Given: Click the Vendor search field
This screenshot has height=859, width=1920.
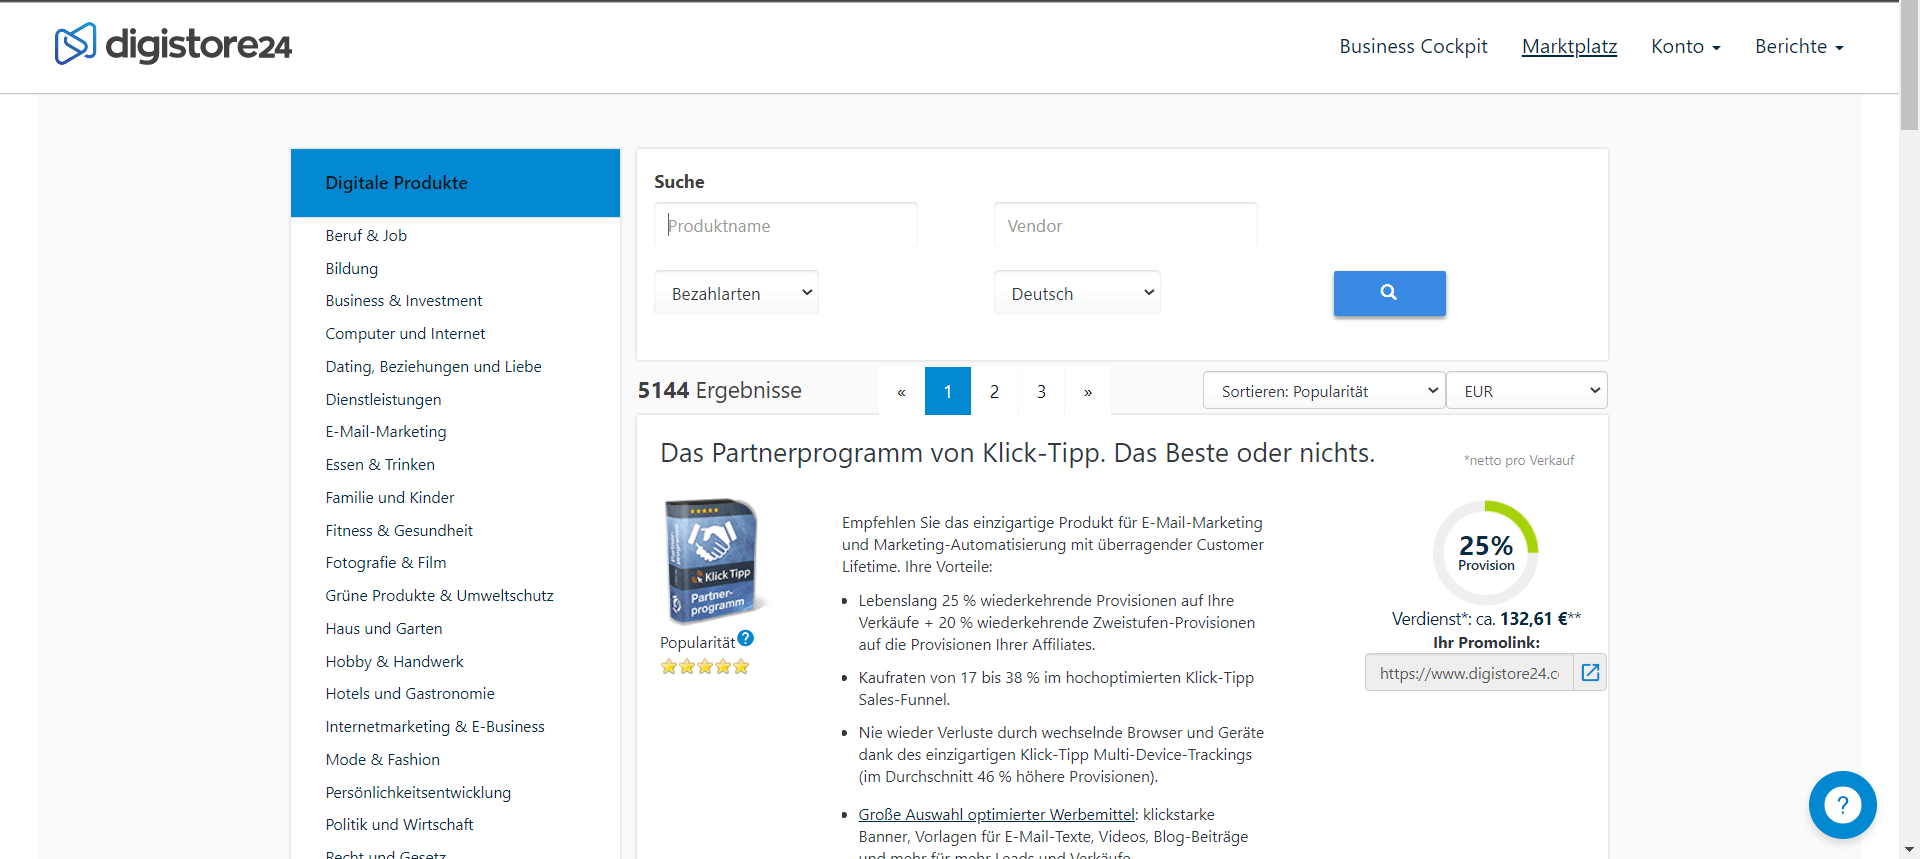Looking at the screenshot, I should tap(1126, 225).
